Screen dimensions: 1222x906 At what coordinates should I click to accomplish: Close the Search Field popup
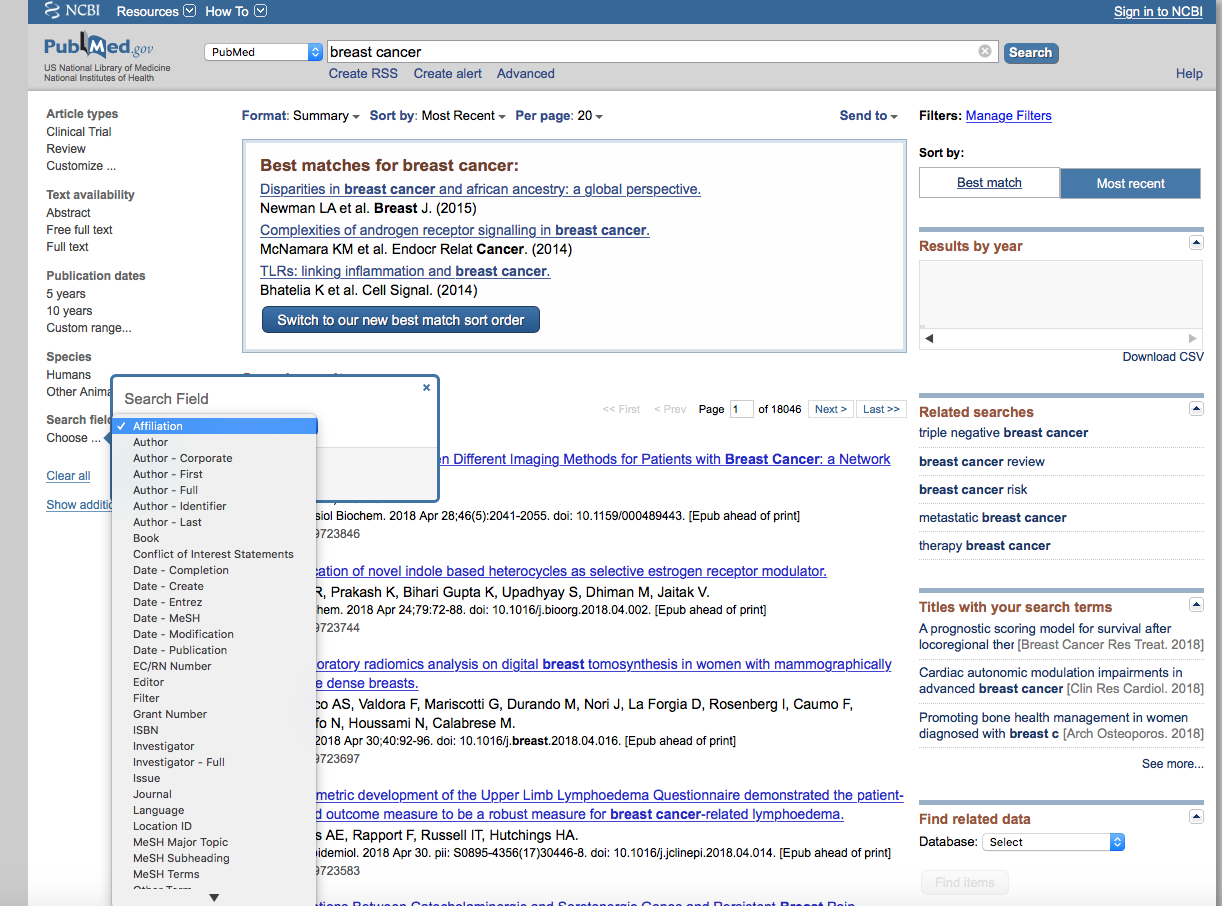(x=426, y=387)
